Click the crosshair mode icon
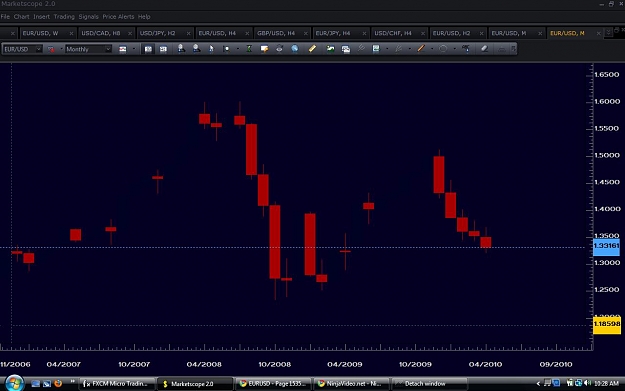 [226, 49]
